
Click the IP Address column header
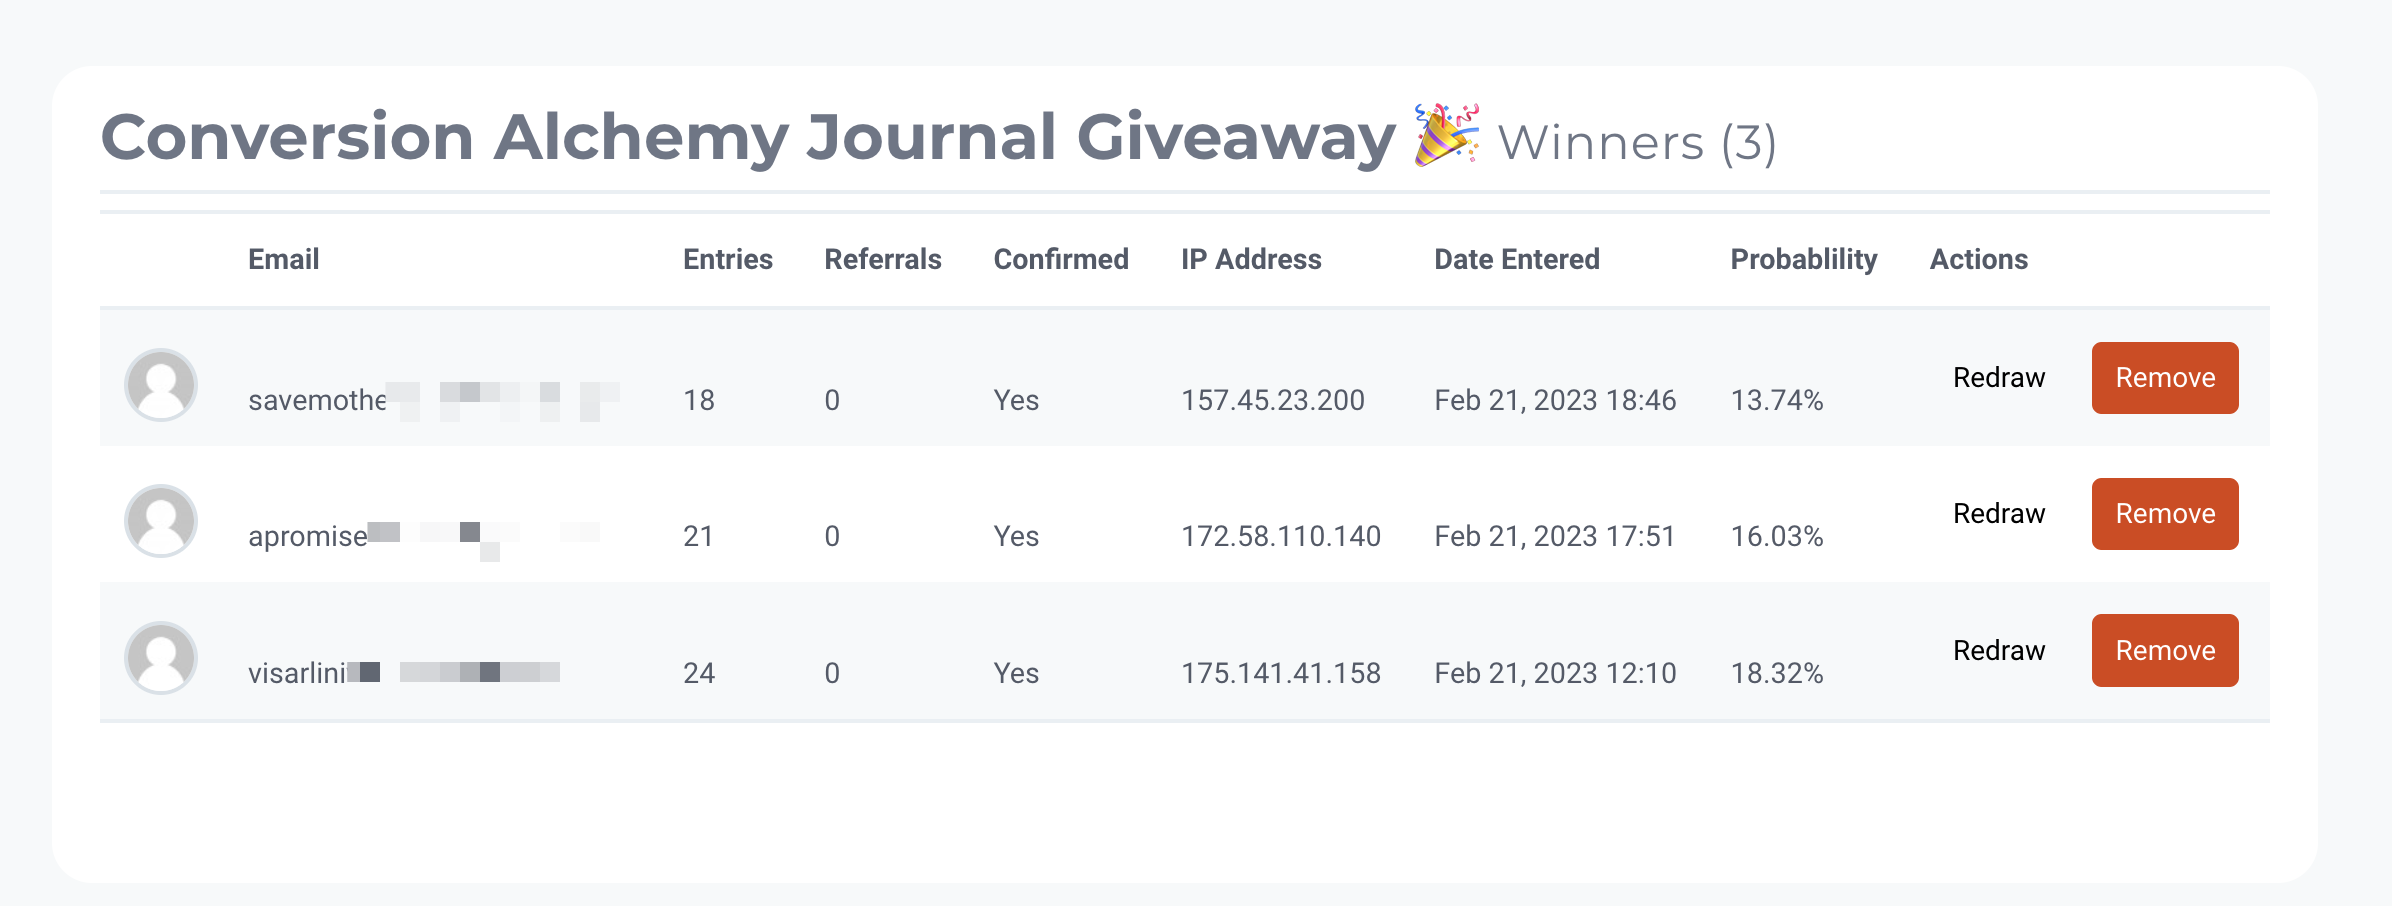[1251, 260]
